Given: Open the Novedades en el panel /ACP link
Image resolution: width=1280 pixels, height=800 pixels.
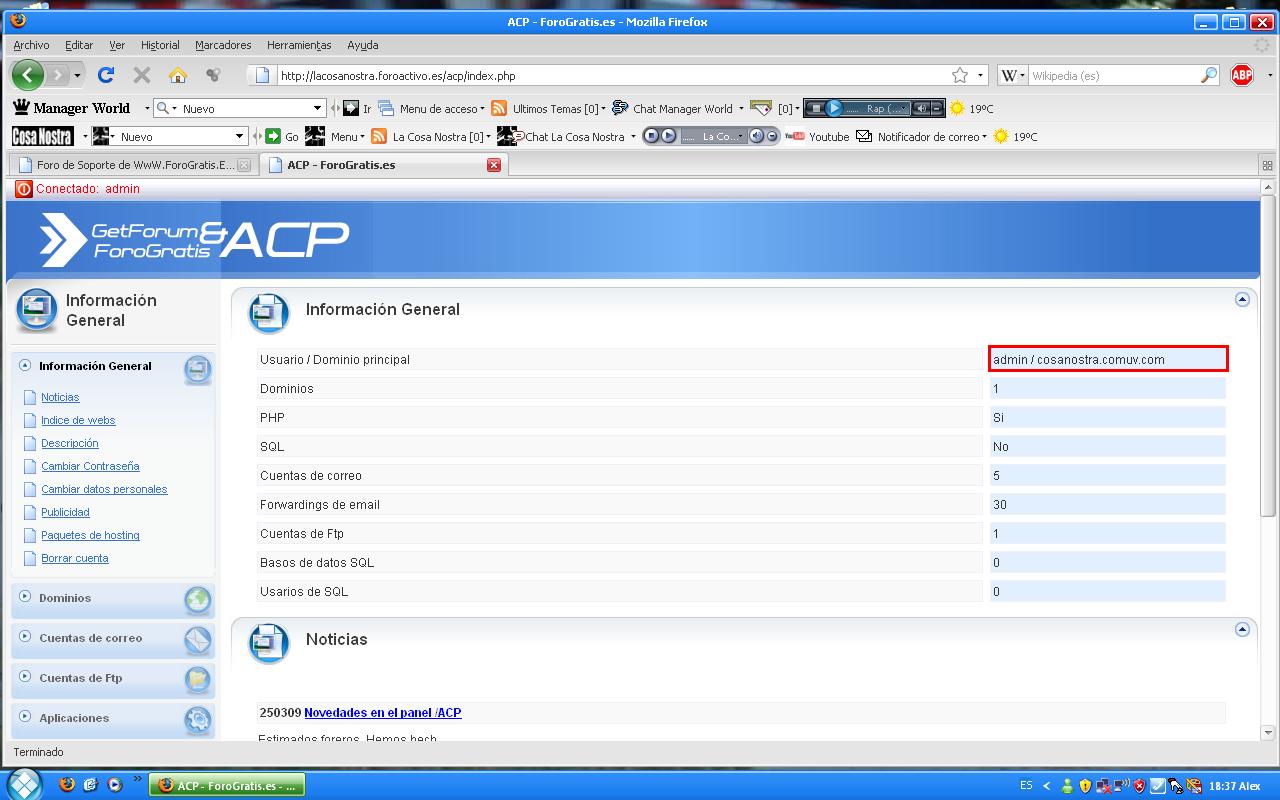Looking at the screenshot, I should (383, 713).
